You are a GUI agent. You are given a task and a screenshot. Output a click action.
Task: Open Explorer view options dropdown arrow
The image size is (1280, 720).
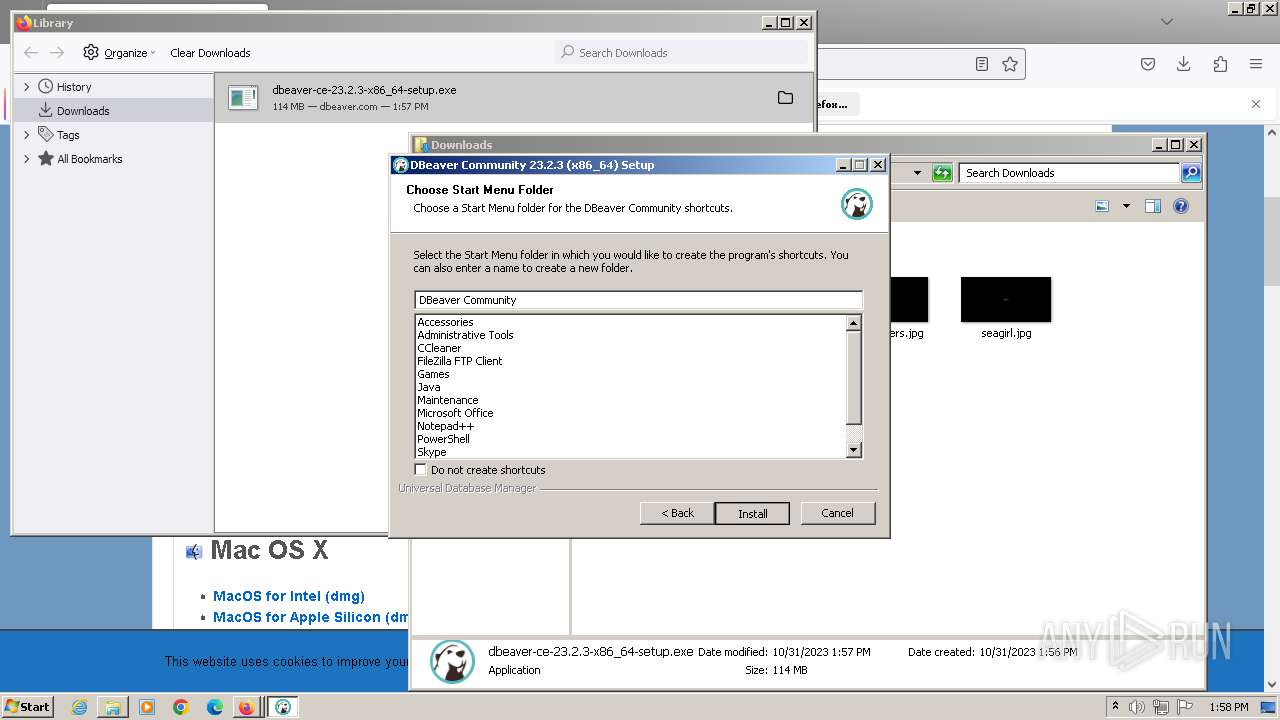point(1126,206)
